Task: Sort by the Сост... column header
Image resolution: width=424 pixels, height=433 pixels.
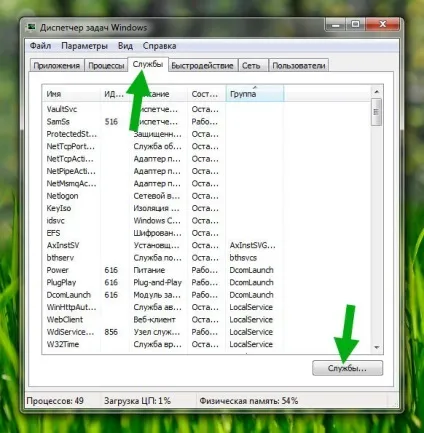Action: coord(207,94)
